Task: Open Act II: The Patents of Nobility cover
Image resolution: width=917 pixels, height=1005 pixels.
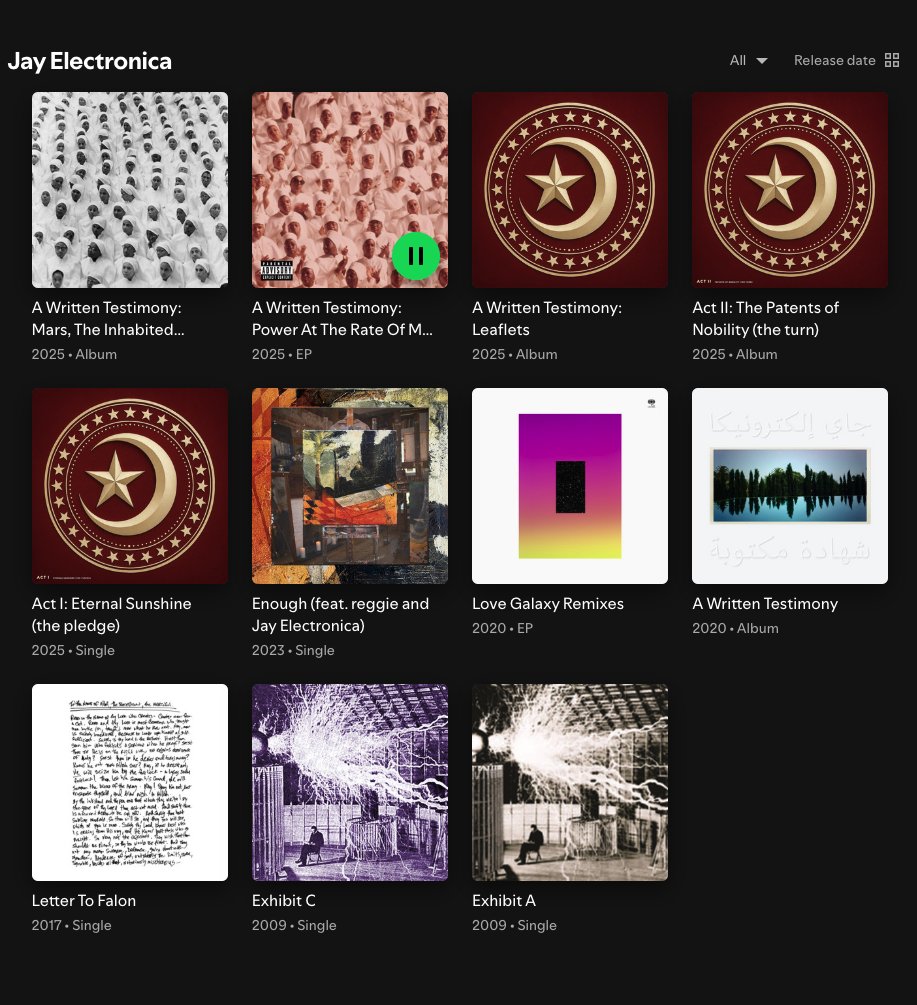Action: (x=790, y=190)
